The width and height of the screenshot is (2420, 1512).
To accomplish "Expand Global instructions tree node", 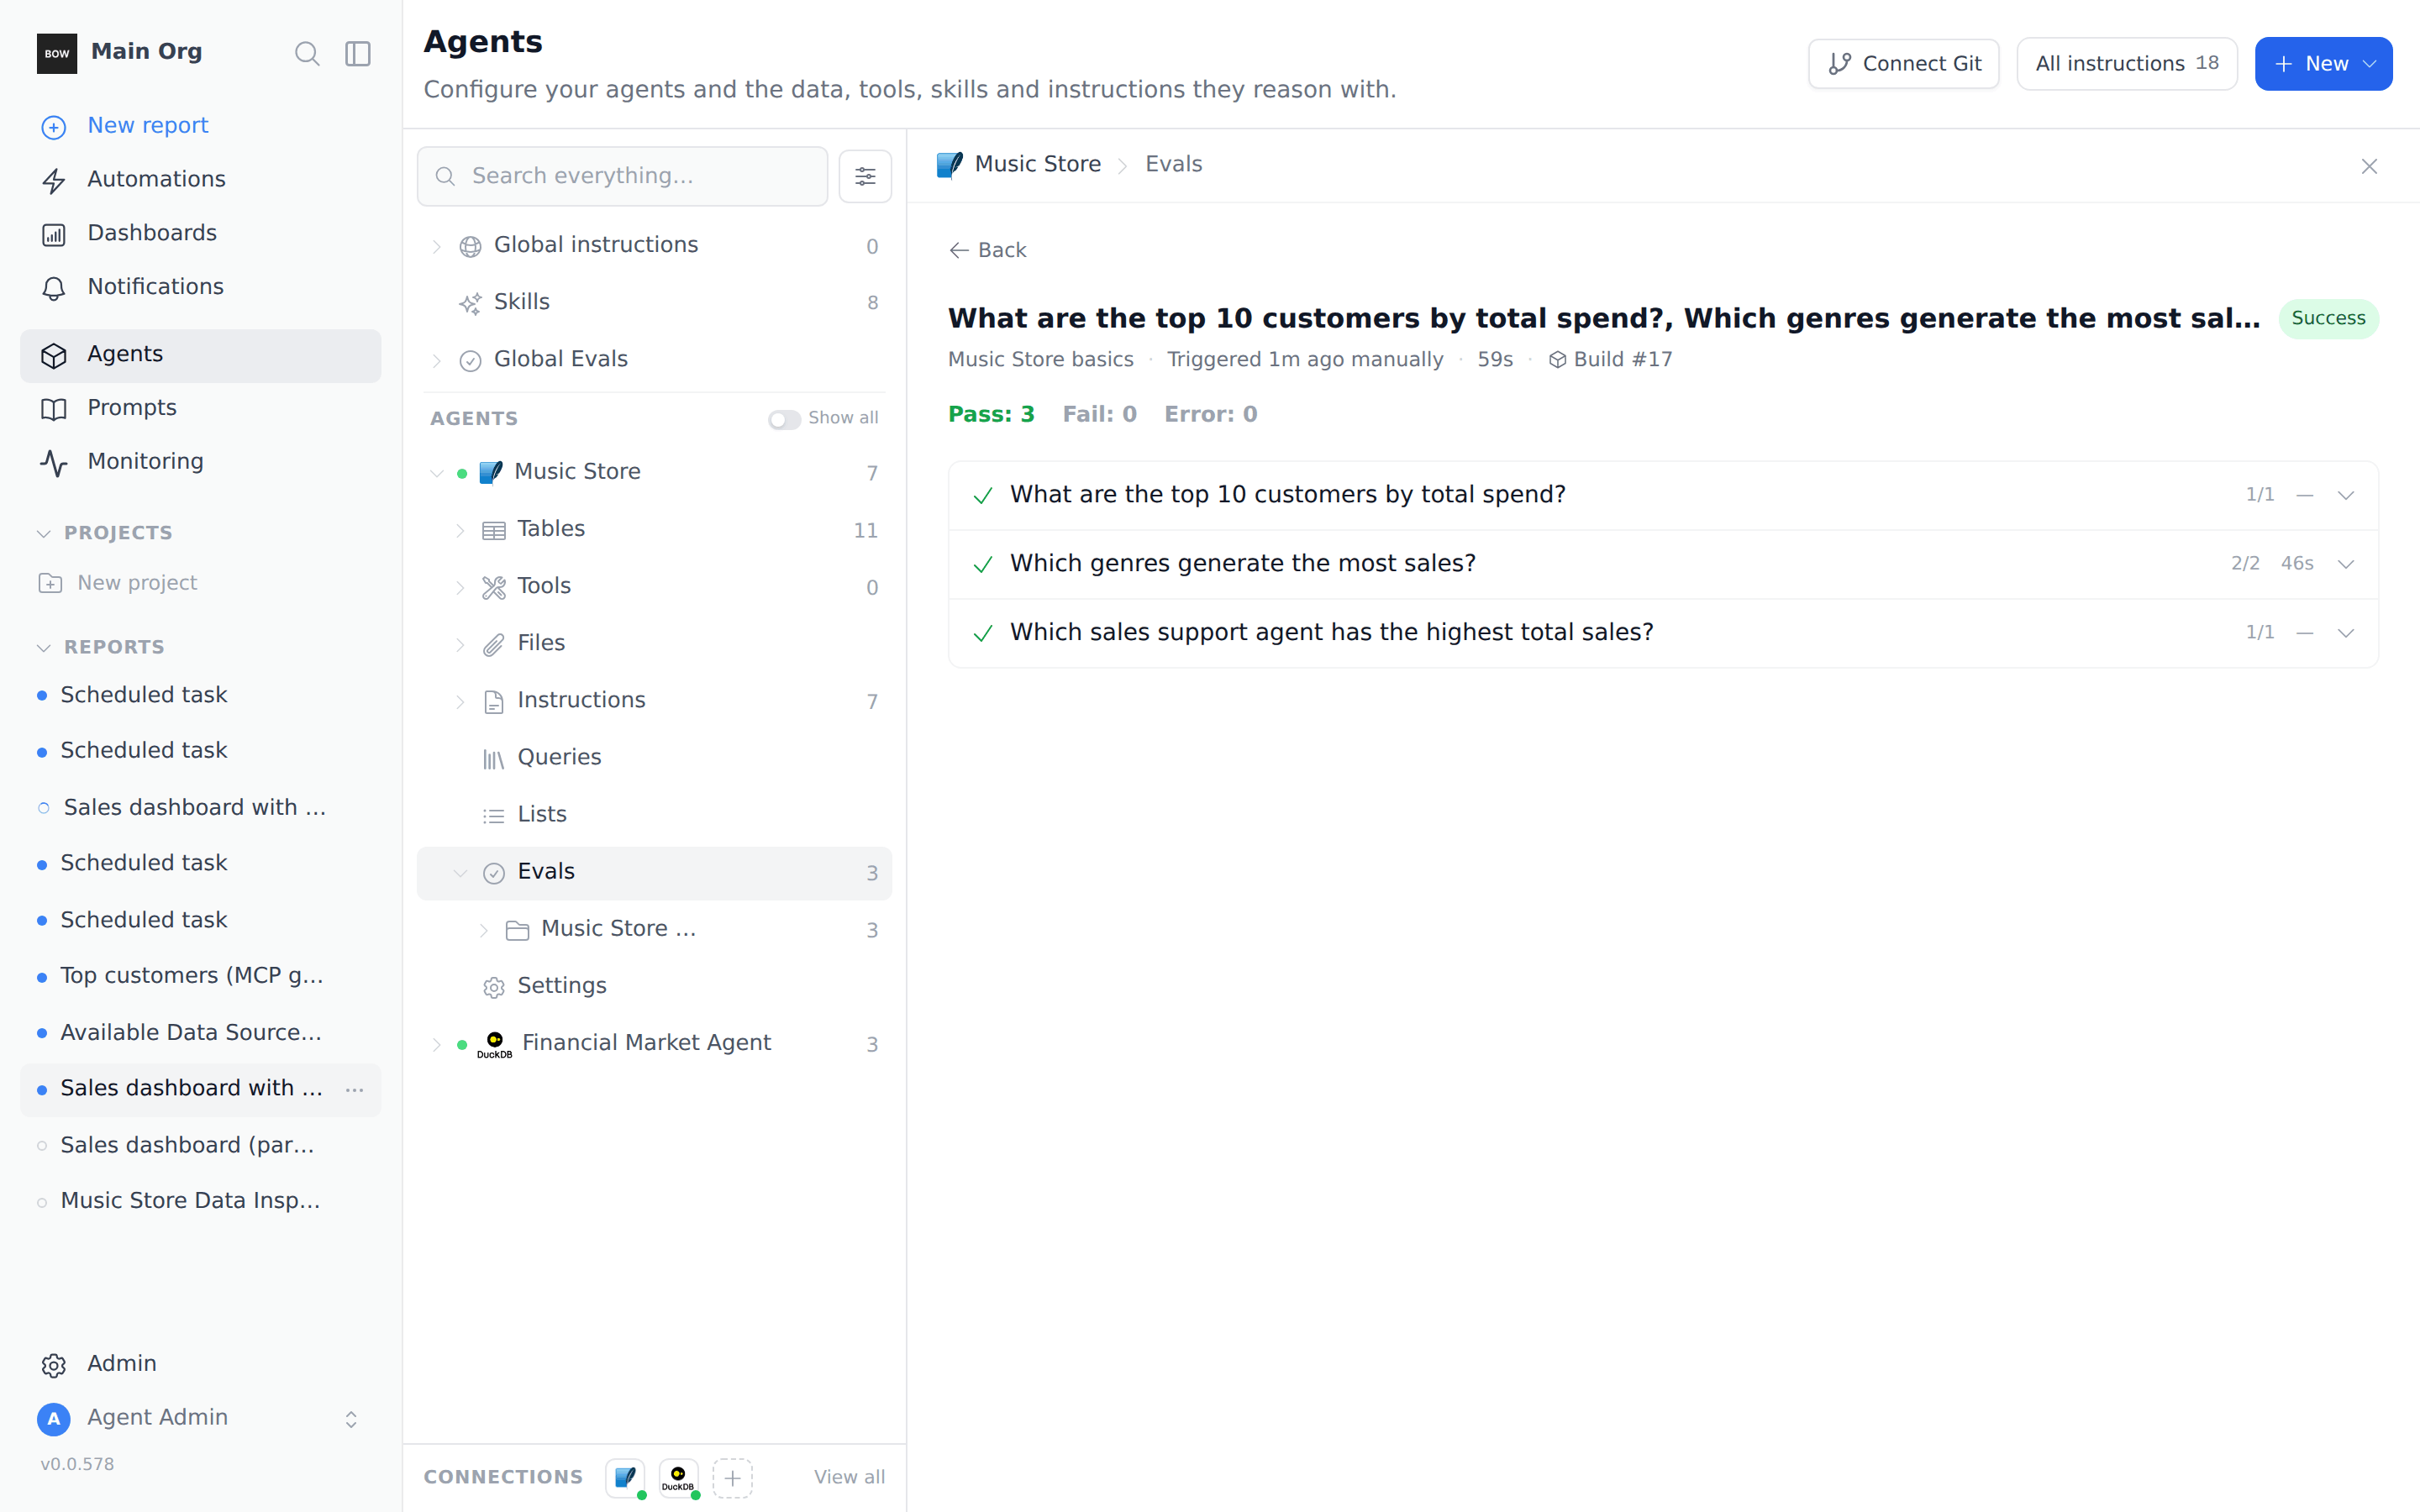I will point(437,246).
